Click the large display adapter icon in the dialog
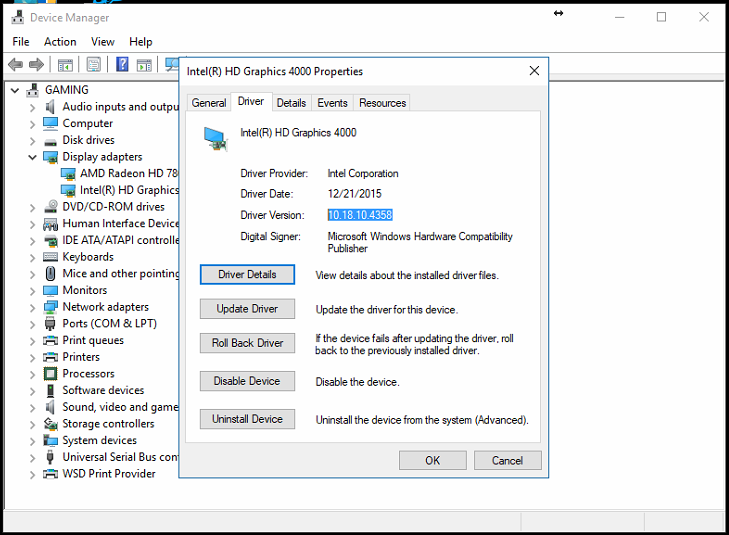 215,139
